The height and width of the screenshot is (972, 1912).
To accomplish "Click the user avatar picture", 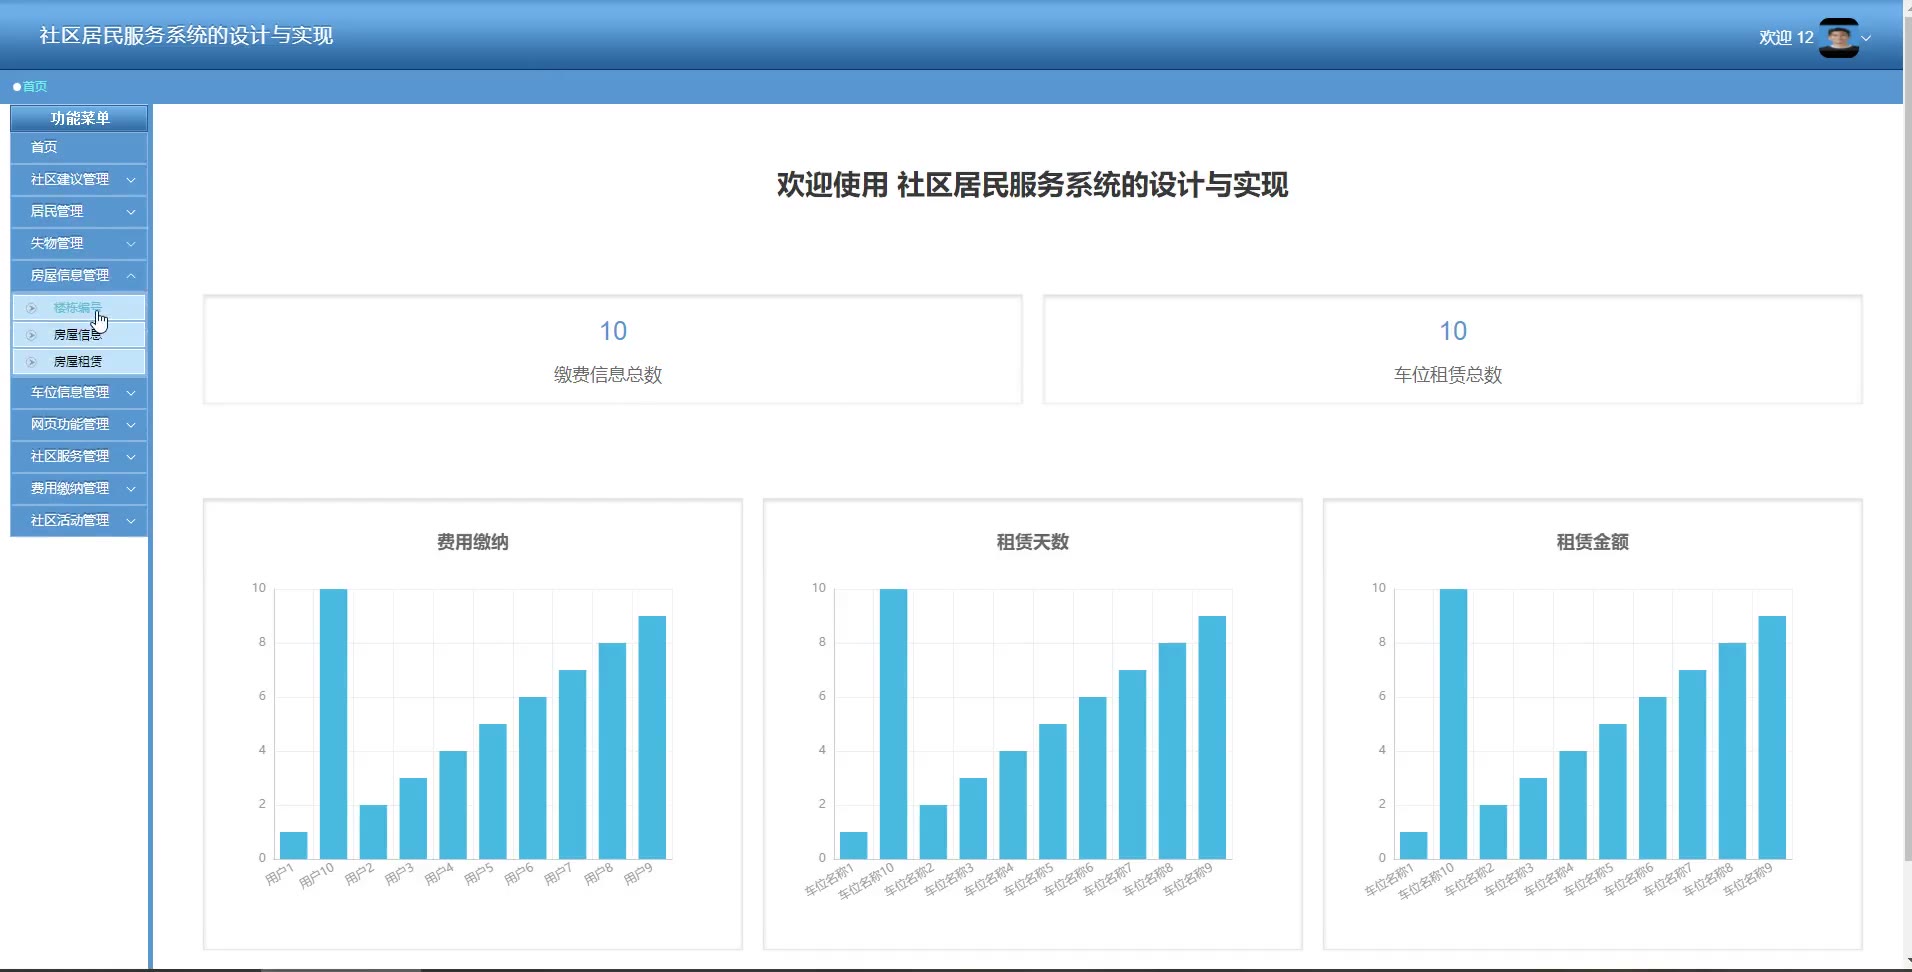I will [1838, 38].
